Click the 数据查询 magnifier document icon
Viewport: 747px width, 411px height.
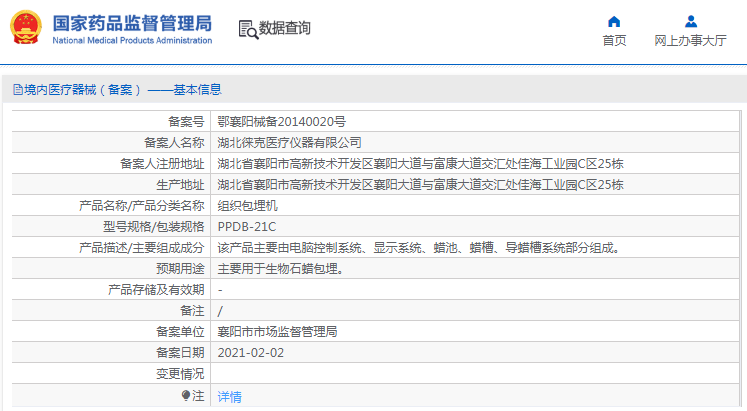(247, 29)
